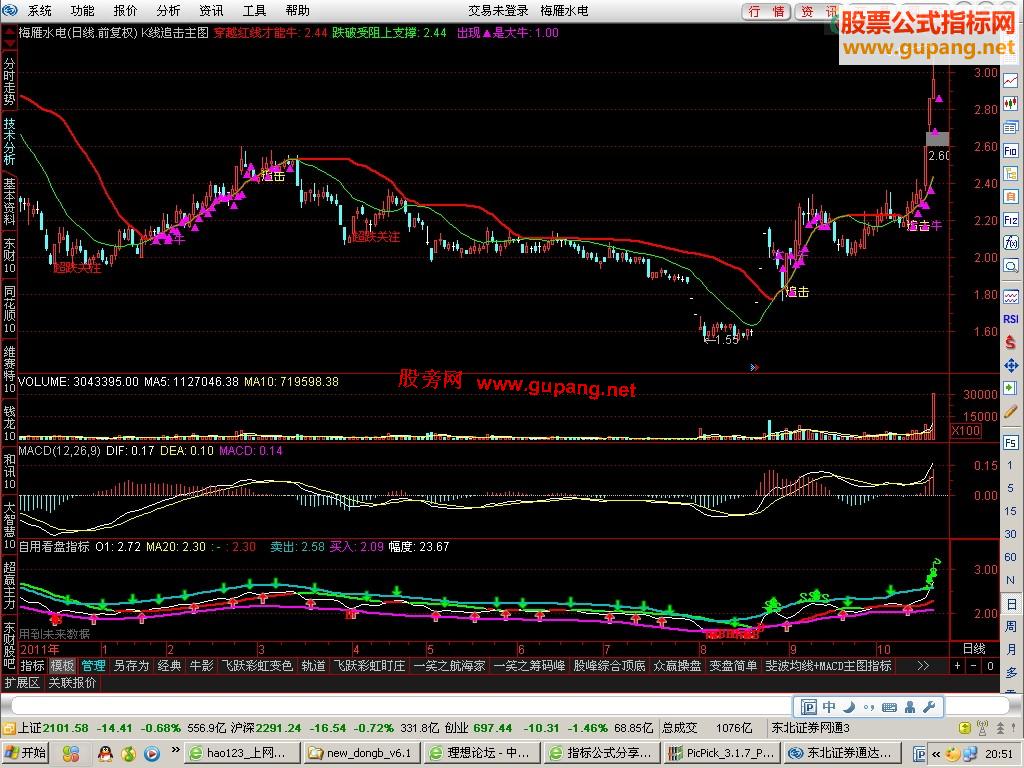Screen dimensions: 1024x768
Task: Switch to 60-minute period
Action: click(x=1010, y=556)
